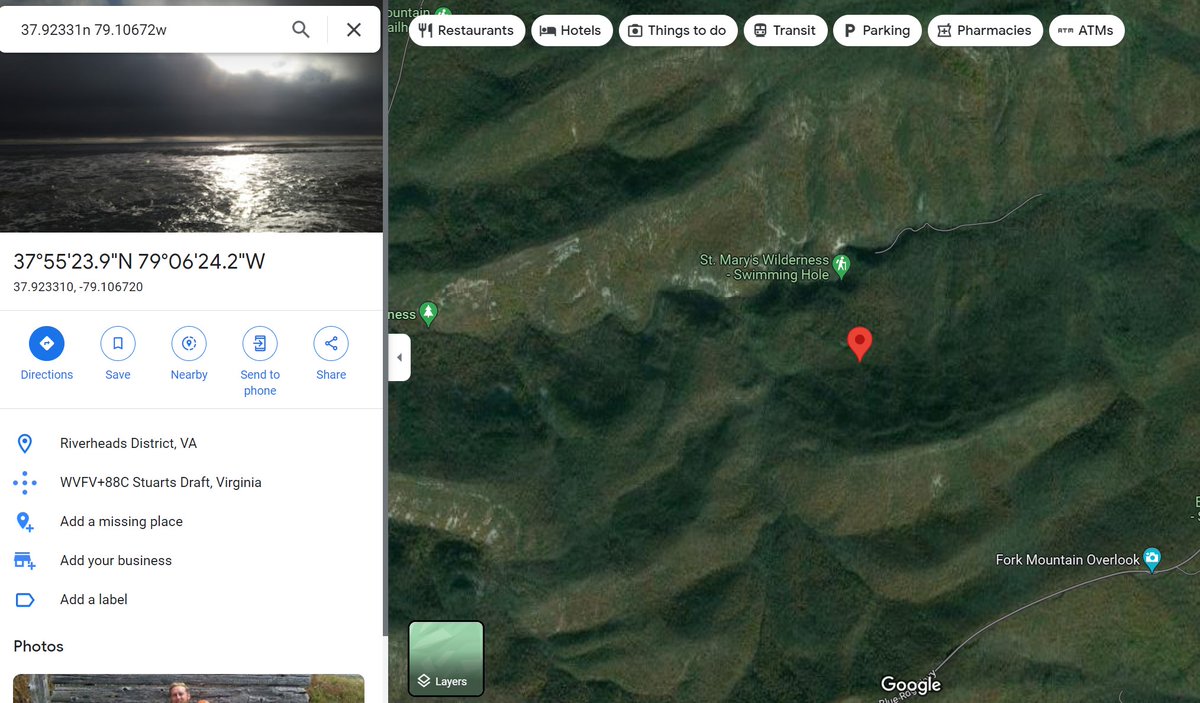Click the red dropped pin
The height and width of the screenshot is (703, 1200).
click(x=859, y=343)
